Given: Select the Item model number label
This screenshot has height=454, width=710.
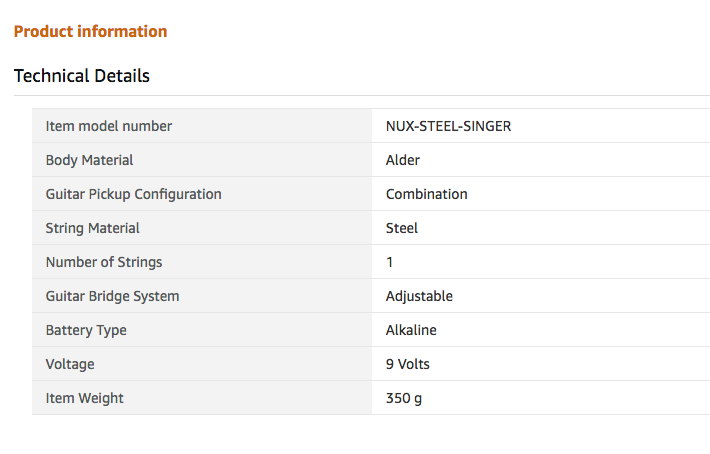Looking at the screenshot, I should [x=109, y=126].
